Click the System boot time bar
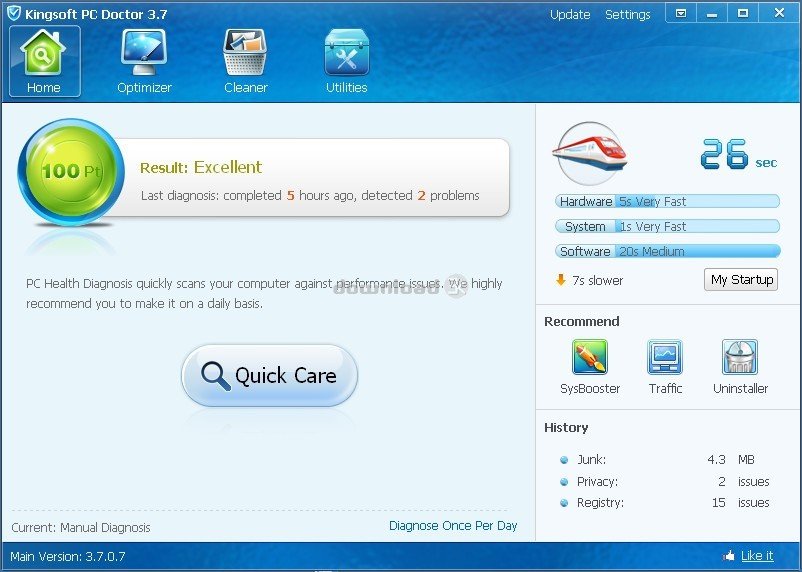802x572 pixels. [667, 226]
